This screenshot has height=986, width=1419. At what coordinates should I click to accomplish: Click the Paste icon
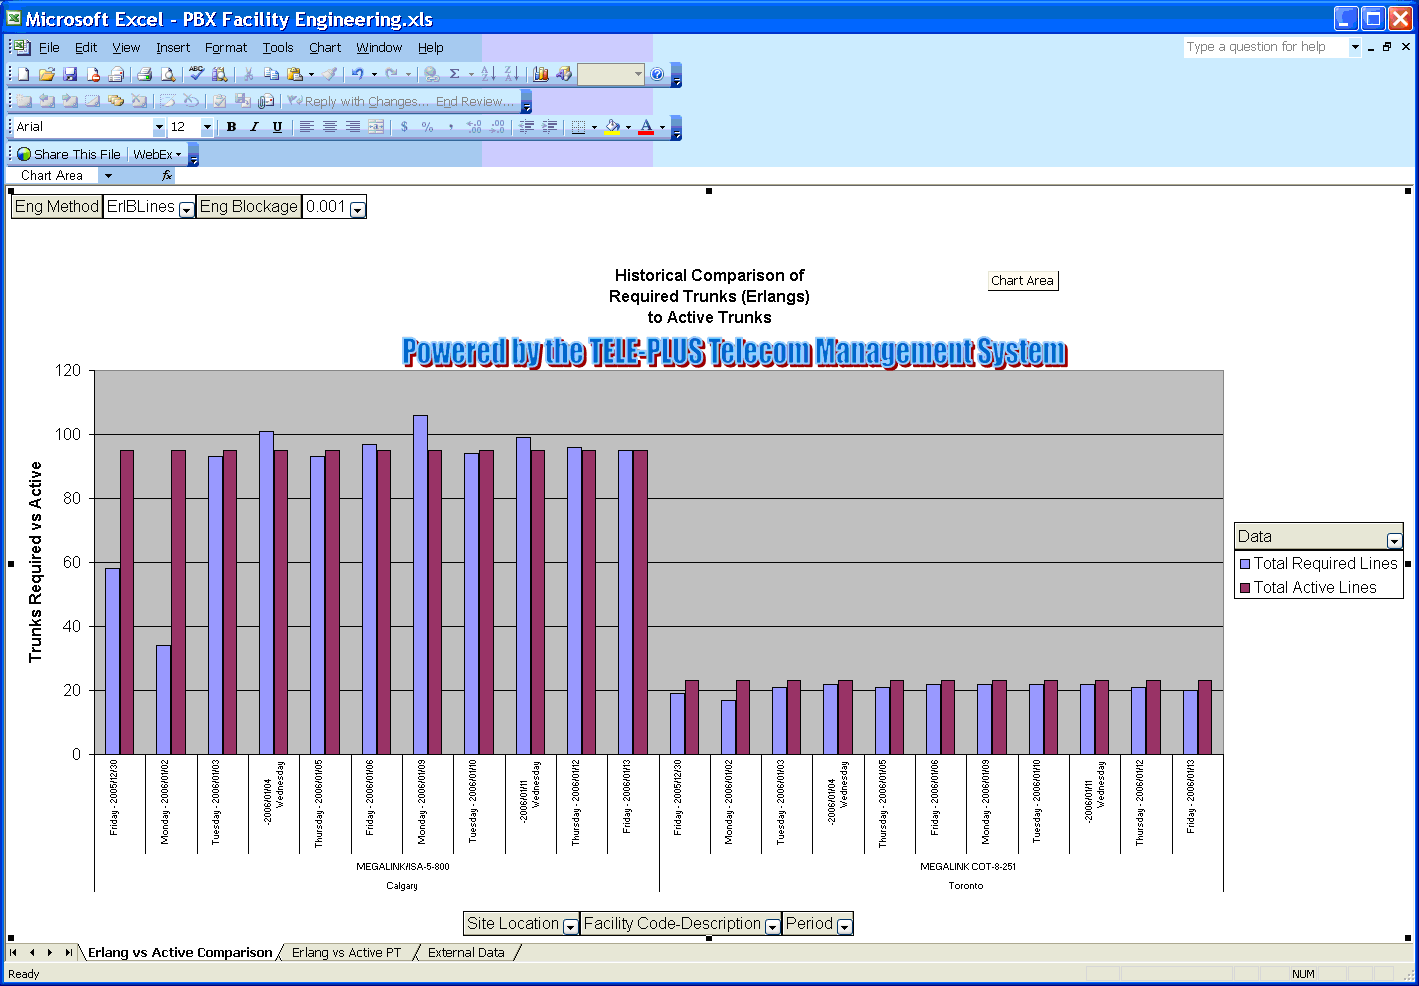pyautogui.click(x=295, y=74)
